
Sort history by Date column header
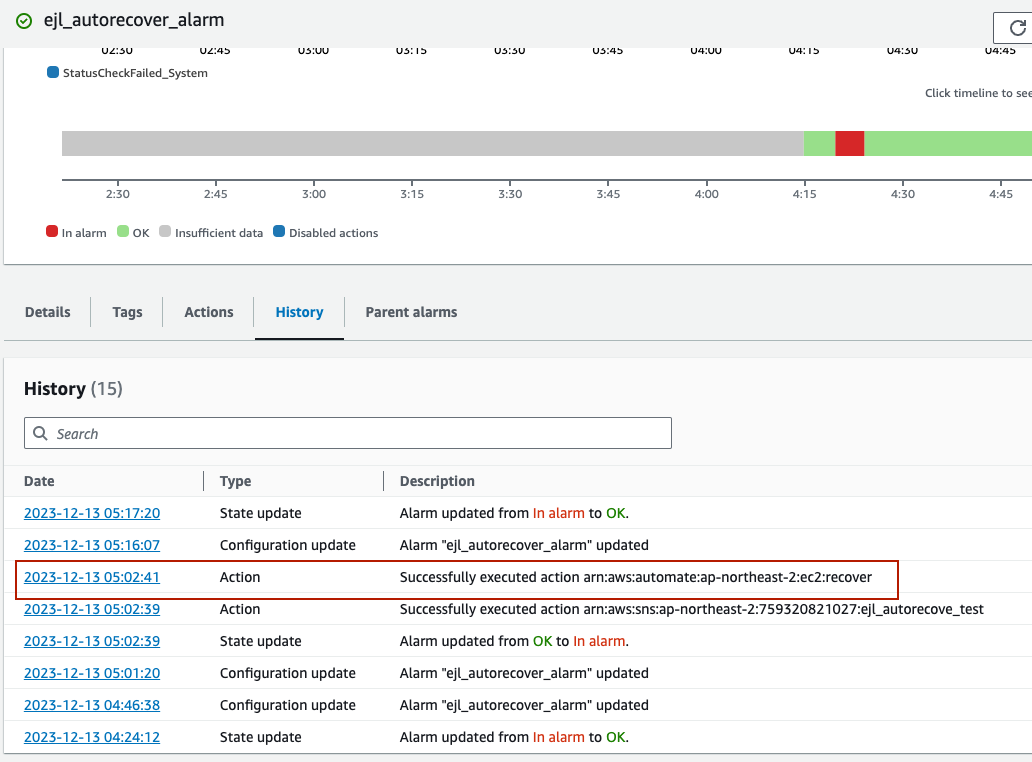pyautogui.click(x=39, y=481)
